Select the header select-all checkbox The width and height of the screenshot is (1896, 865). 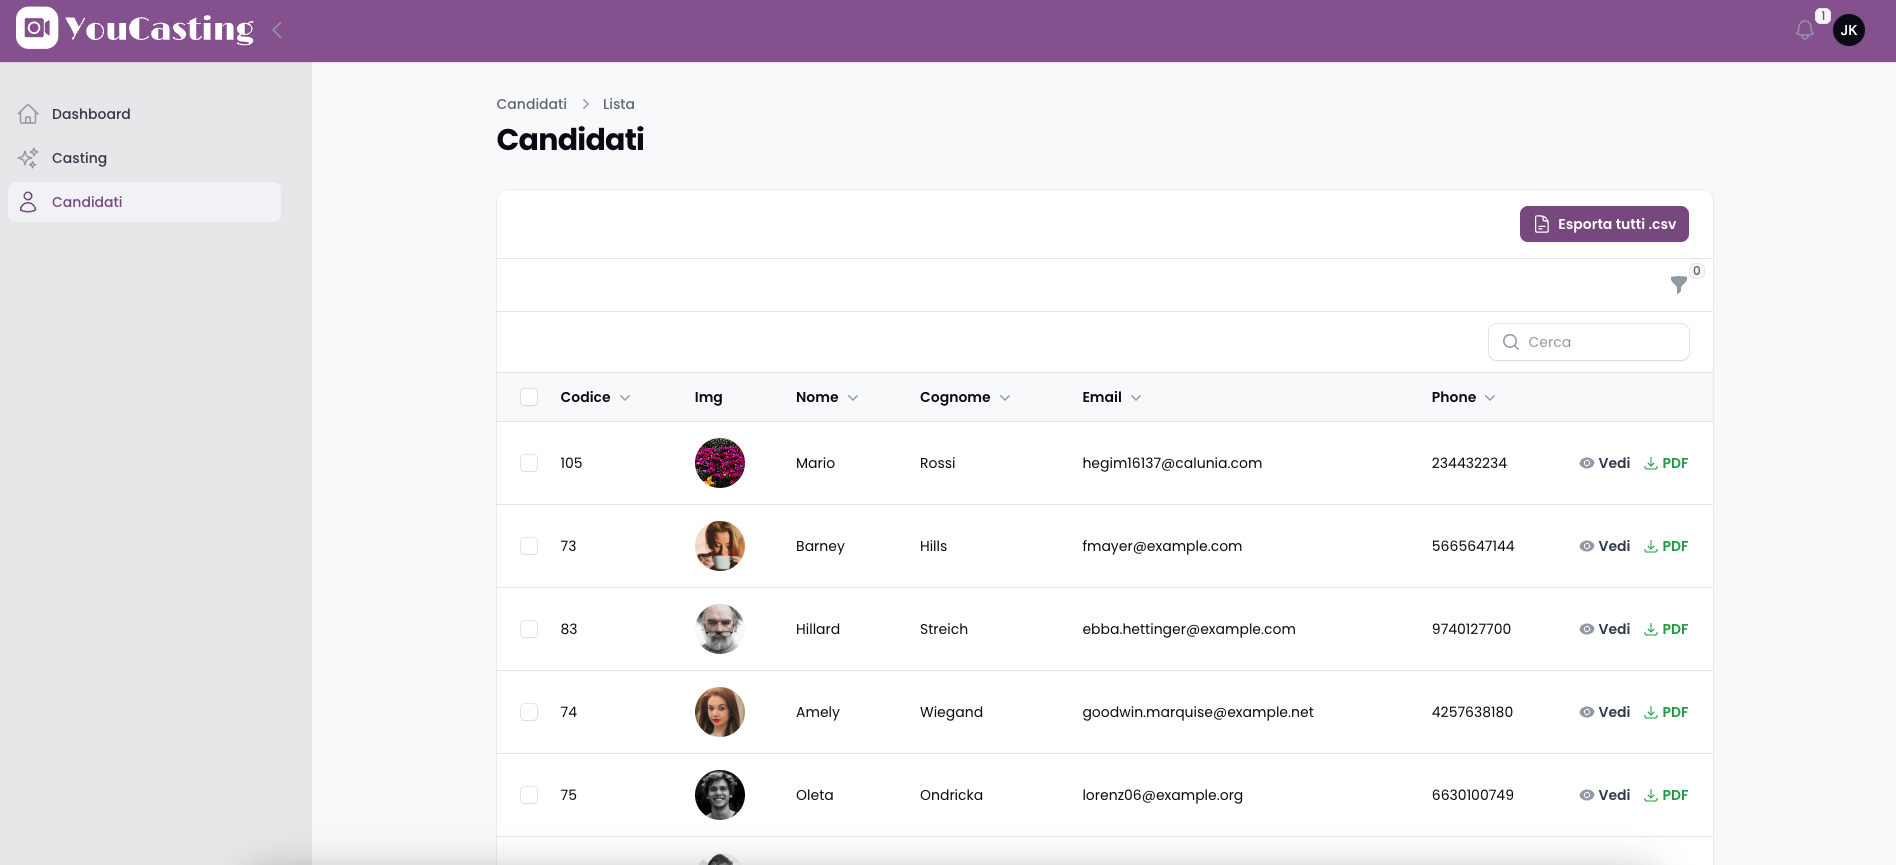(529, 397)
